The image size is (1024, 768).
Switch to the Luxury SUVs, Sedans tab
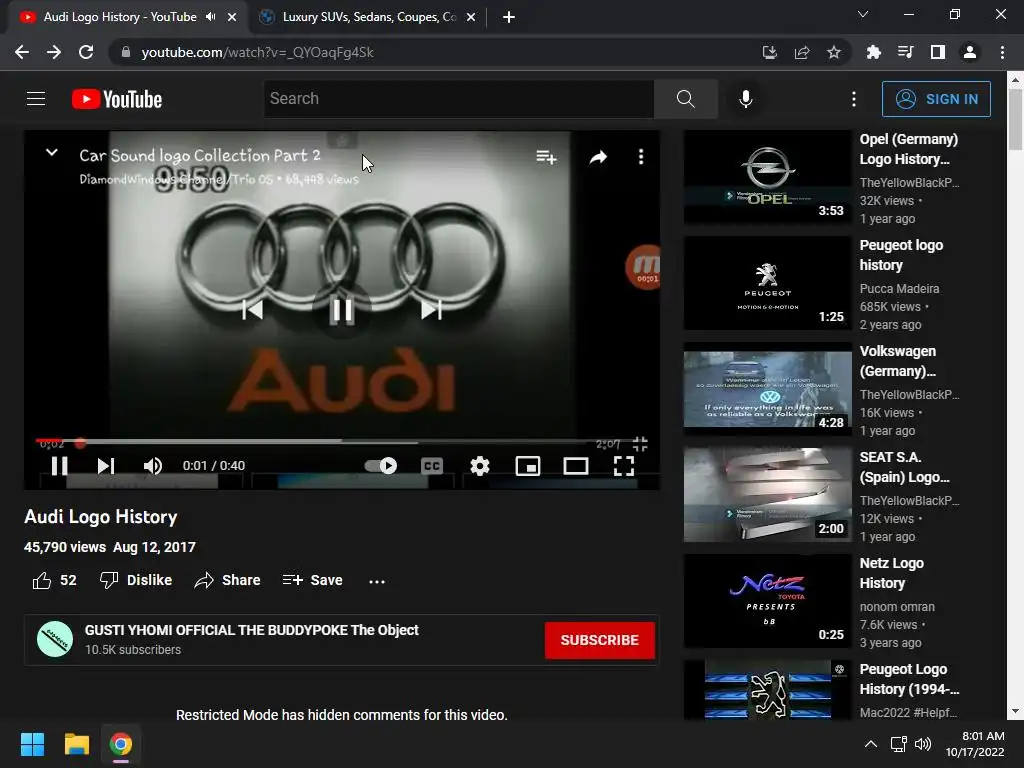tap(369, 17)
